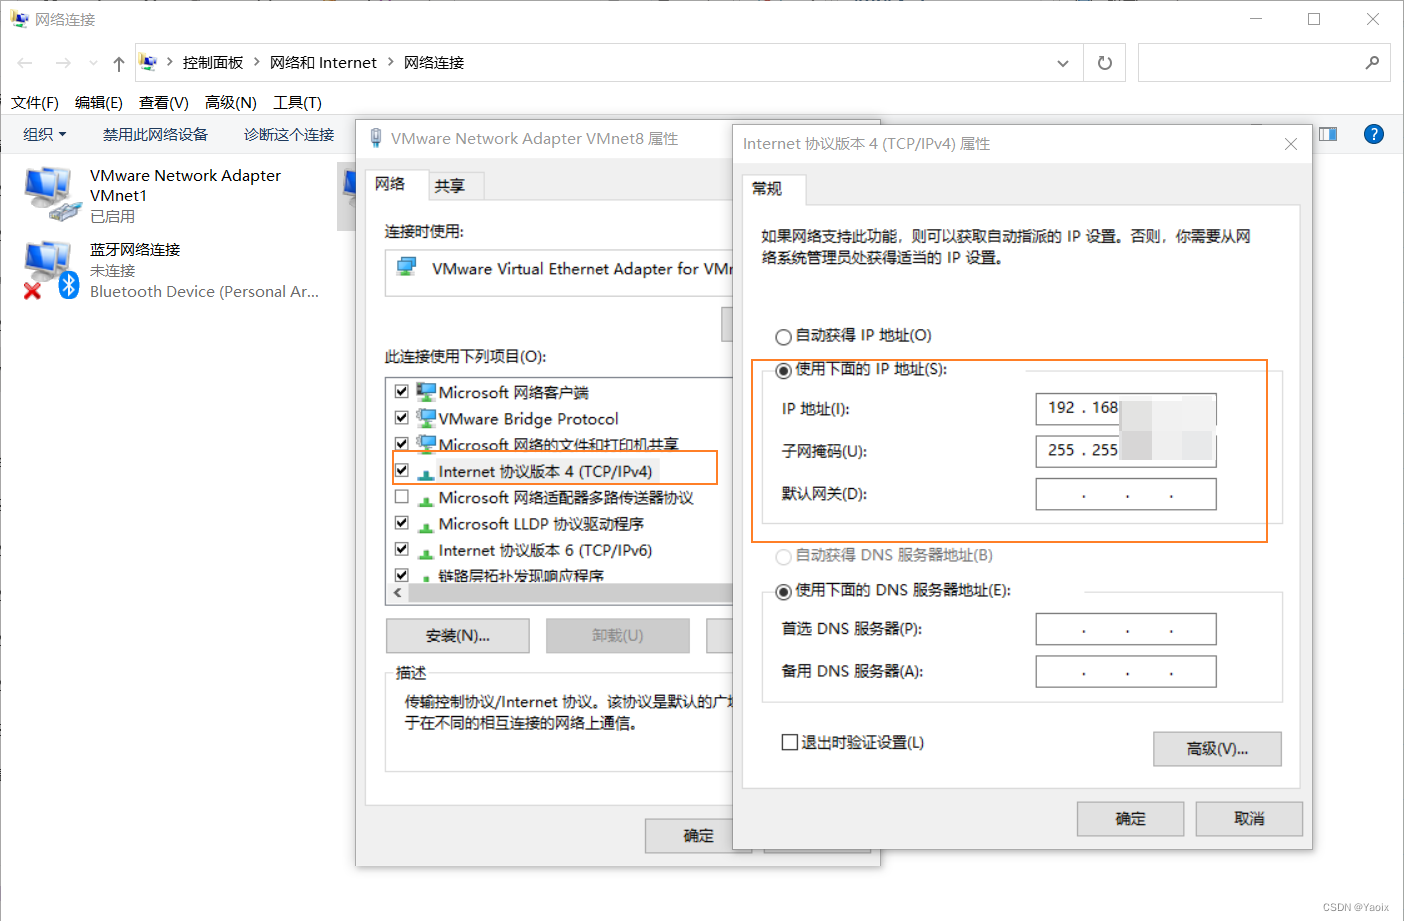Screen dimensions: 1404x921
Task: Open 高级(V) settings in the TCP/IPv4 dialog
Action: [x=1217, y=748]
